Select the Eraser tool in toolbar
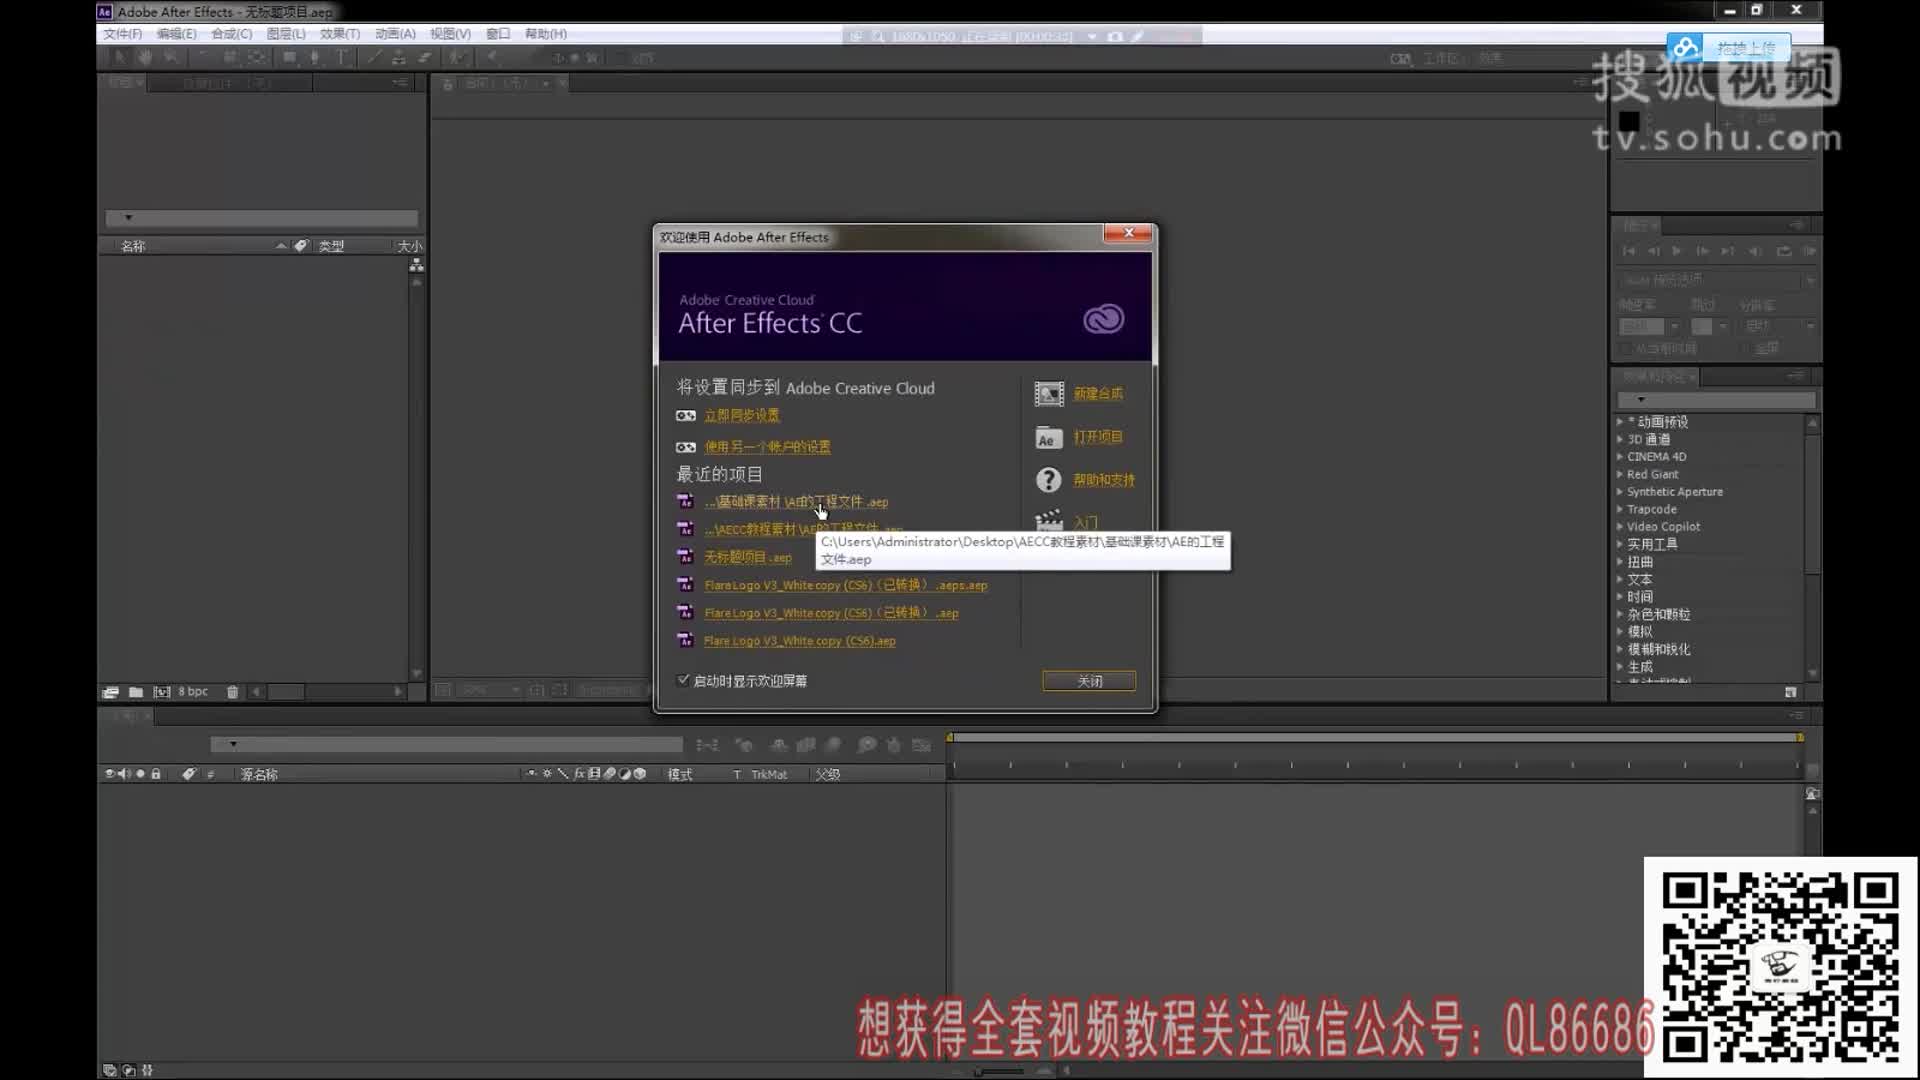1920x1080 pixels. click(425, 58)
